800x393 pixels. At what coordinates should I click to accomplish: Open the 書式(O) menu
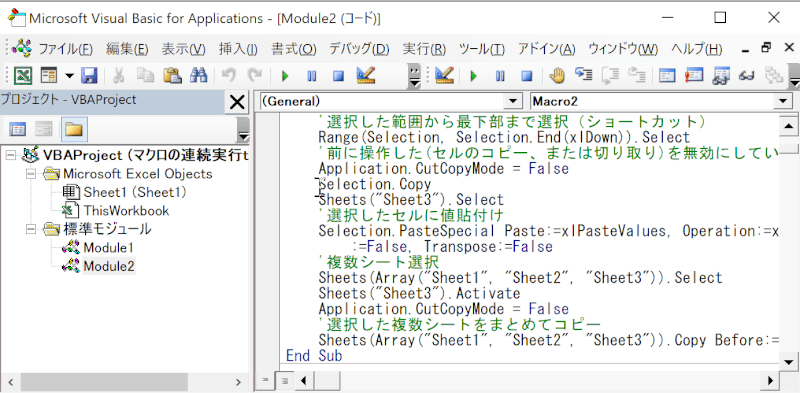tap(294, 49)
